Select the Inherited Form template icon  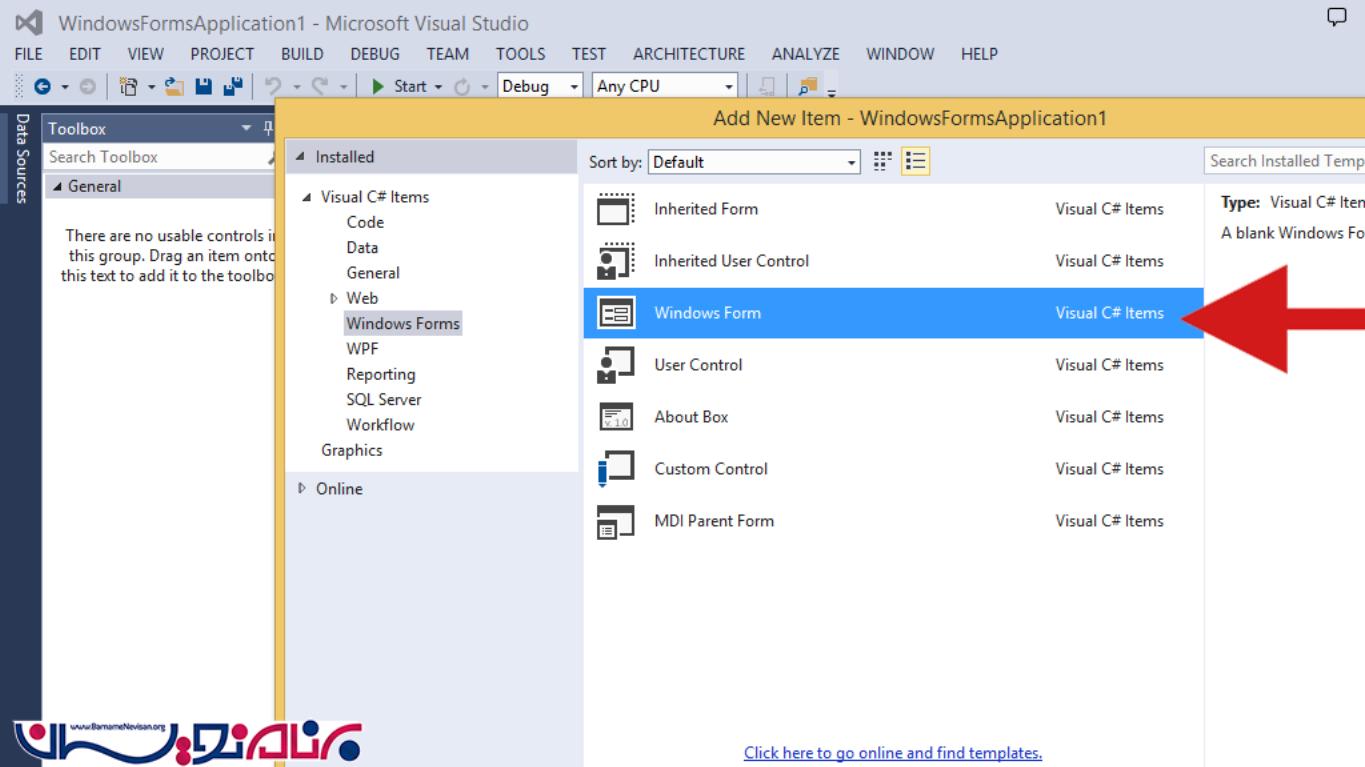tap(615, 209)
